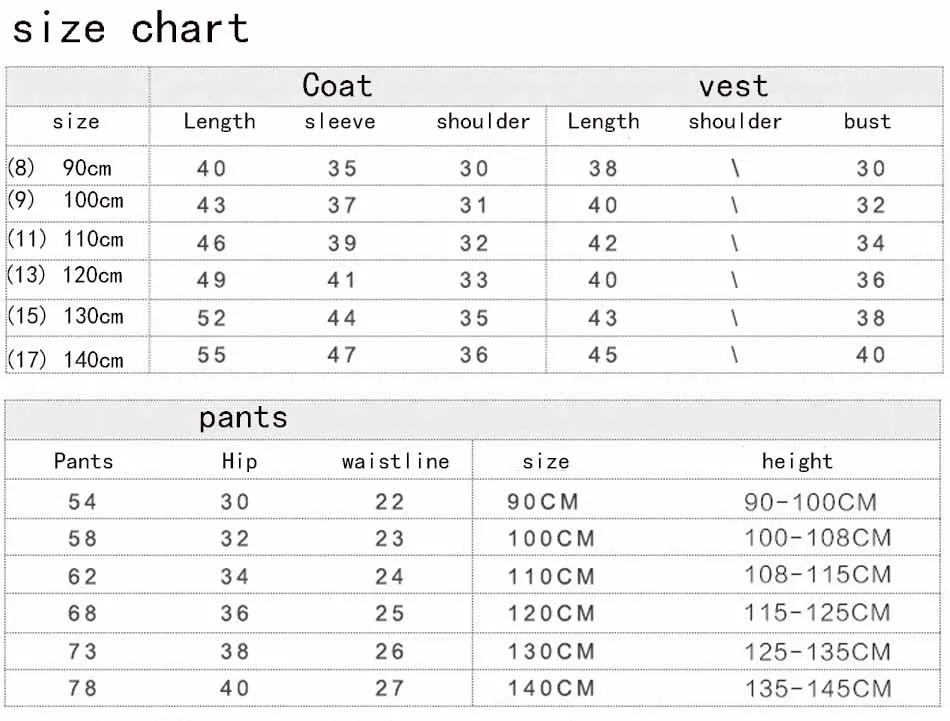Click the 'size chart' title text

pyautogui.click(x=131, y=29)
